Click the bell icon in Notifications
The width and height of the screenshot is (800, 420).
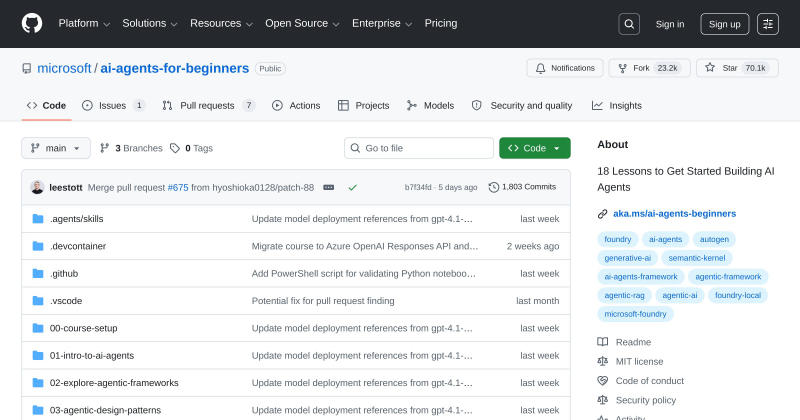tap(540, 68)
